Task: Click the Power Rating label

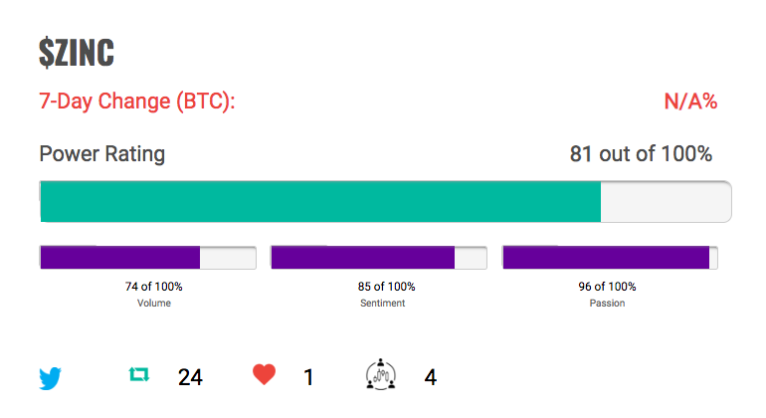Action: (x=102, y=154)
